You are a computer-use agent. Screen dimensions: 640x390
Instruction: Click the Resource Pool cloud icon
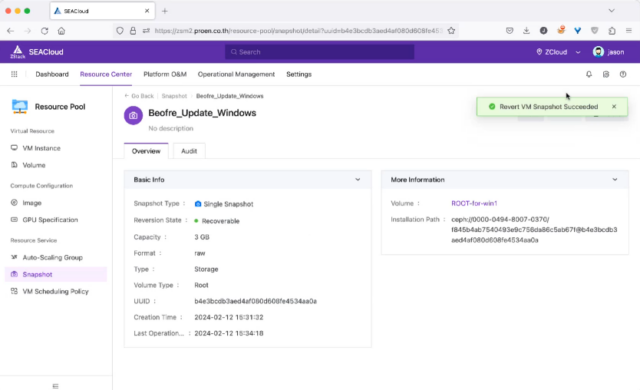tap(20, 106)
